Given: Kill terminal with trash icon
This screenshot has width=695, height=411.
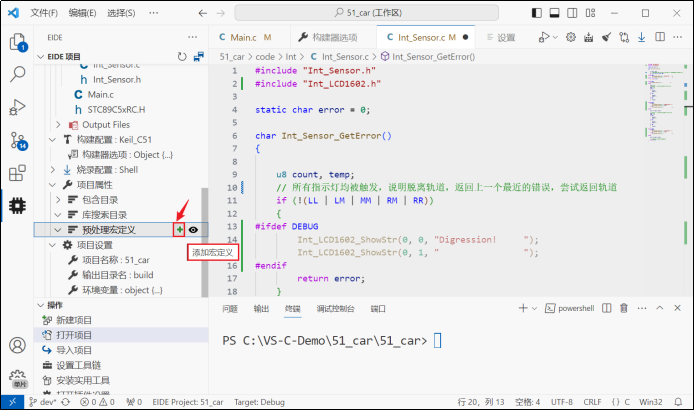Looking at the screenshot, I should click(x=624, y=308).
